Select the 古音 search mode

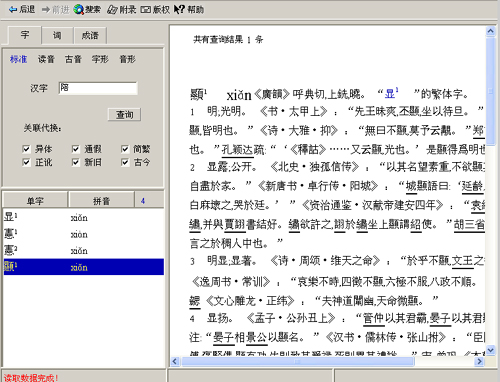pos(73,59)
